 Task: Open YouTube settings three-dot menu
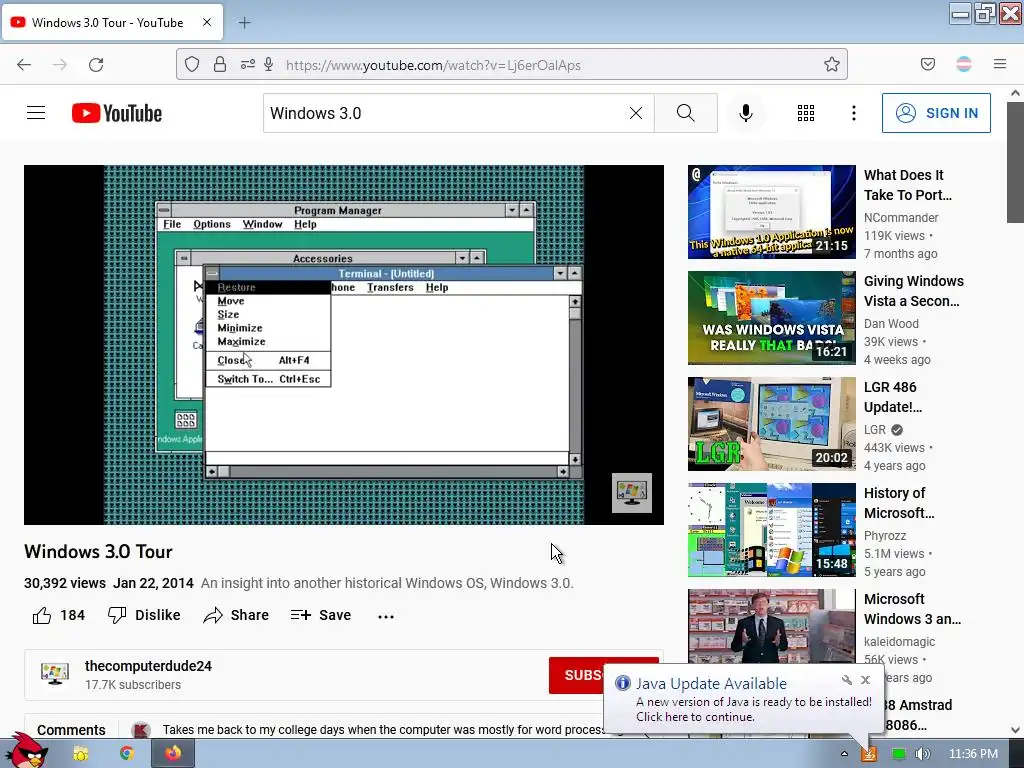[x=854, y=113]
